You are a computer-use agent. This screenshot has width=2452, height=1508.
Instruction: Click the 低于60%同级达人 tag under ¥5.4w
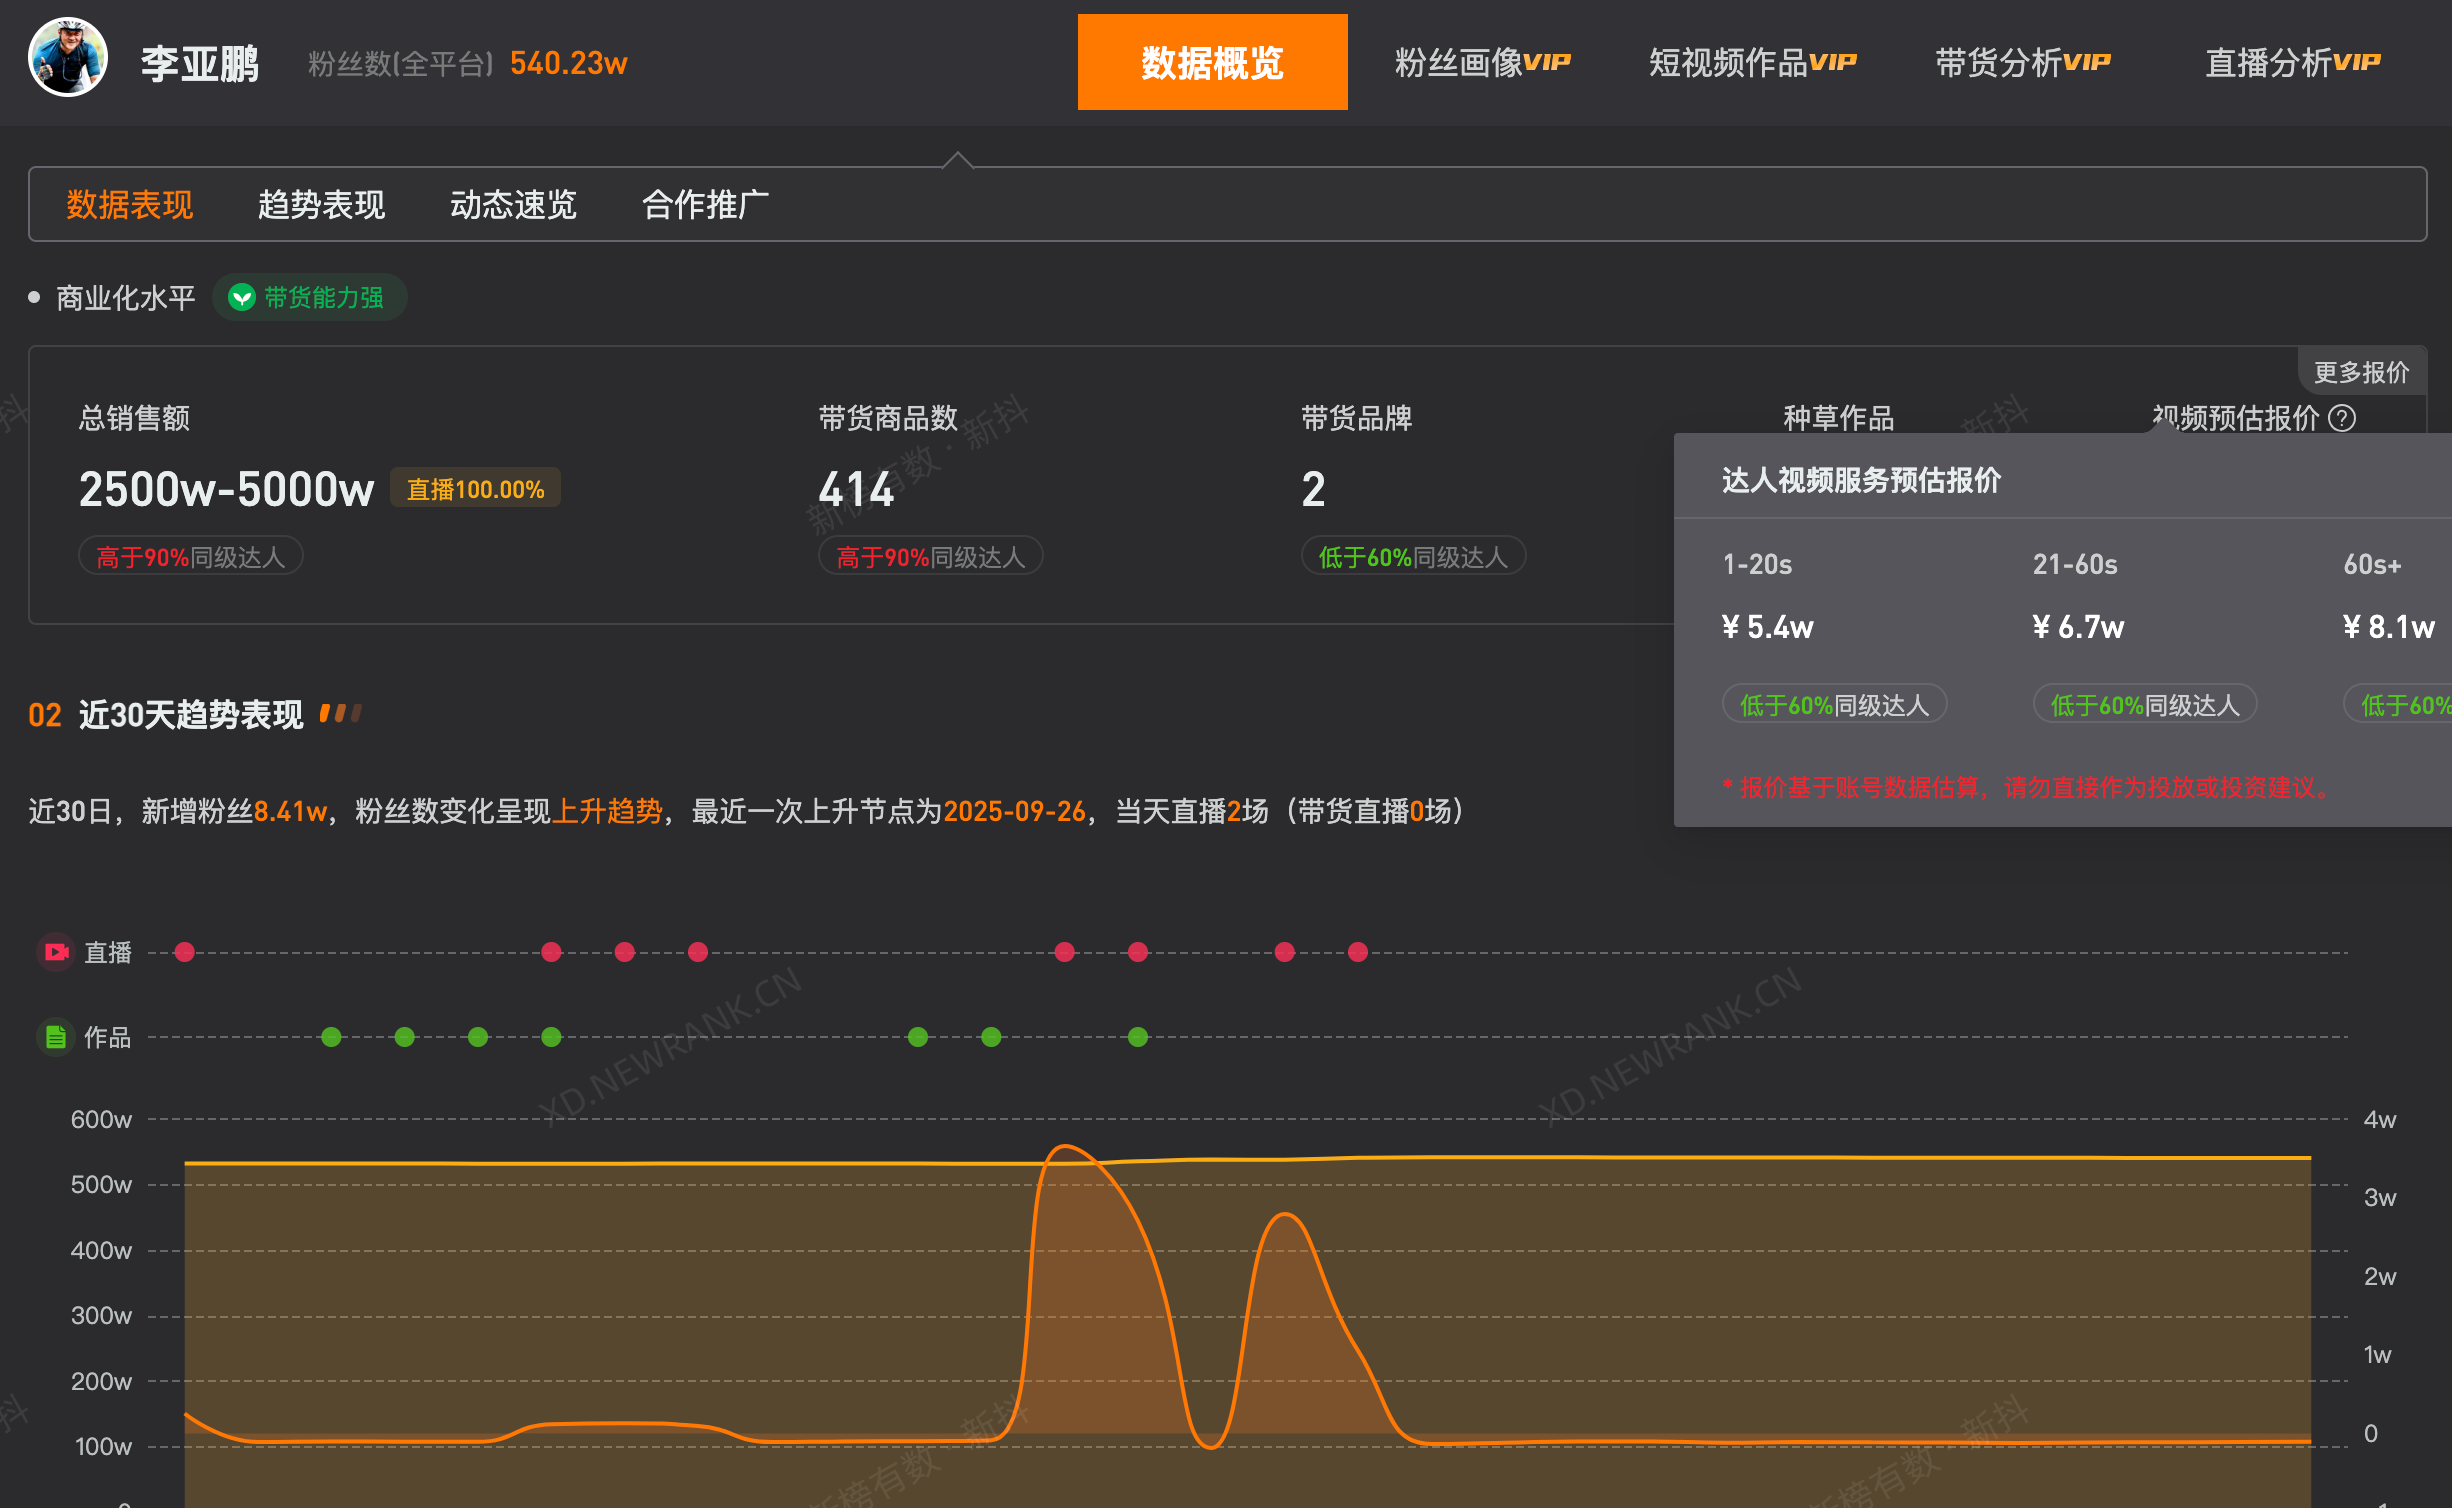coord(1834,704)
